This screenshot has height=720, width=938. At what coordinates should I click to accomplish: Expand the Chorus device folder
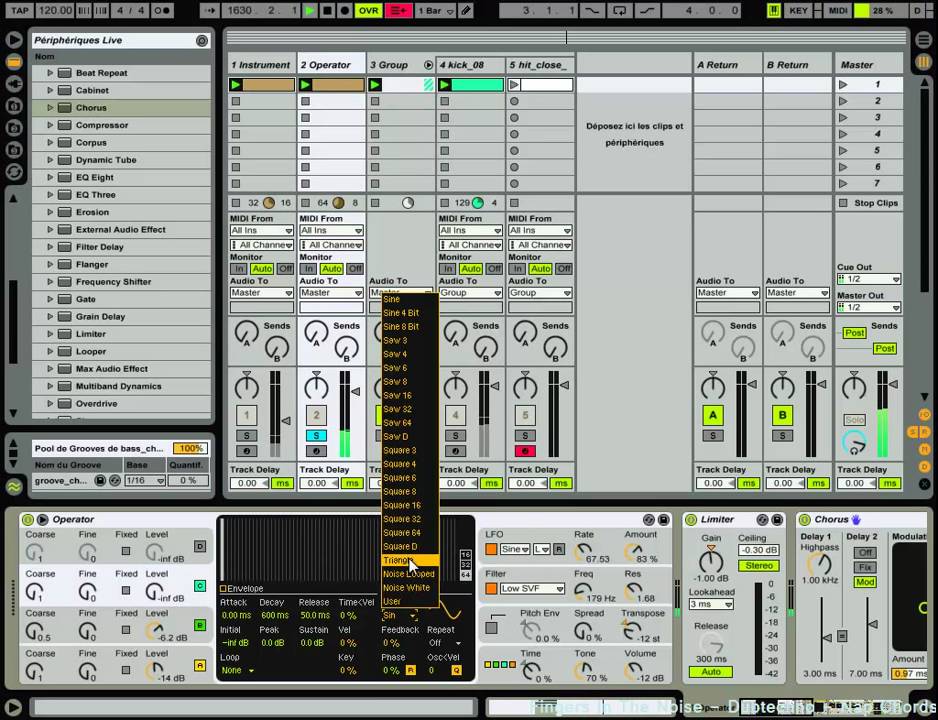coord(50,108)
